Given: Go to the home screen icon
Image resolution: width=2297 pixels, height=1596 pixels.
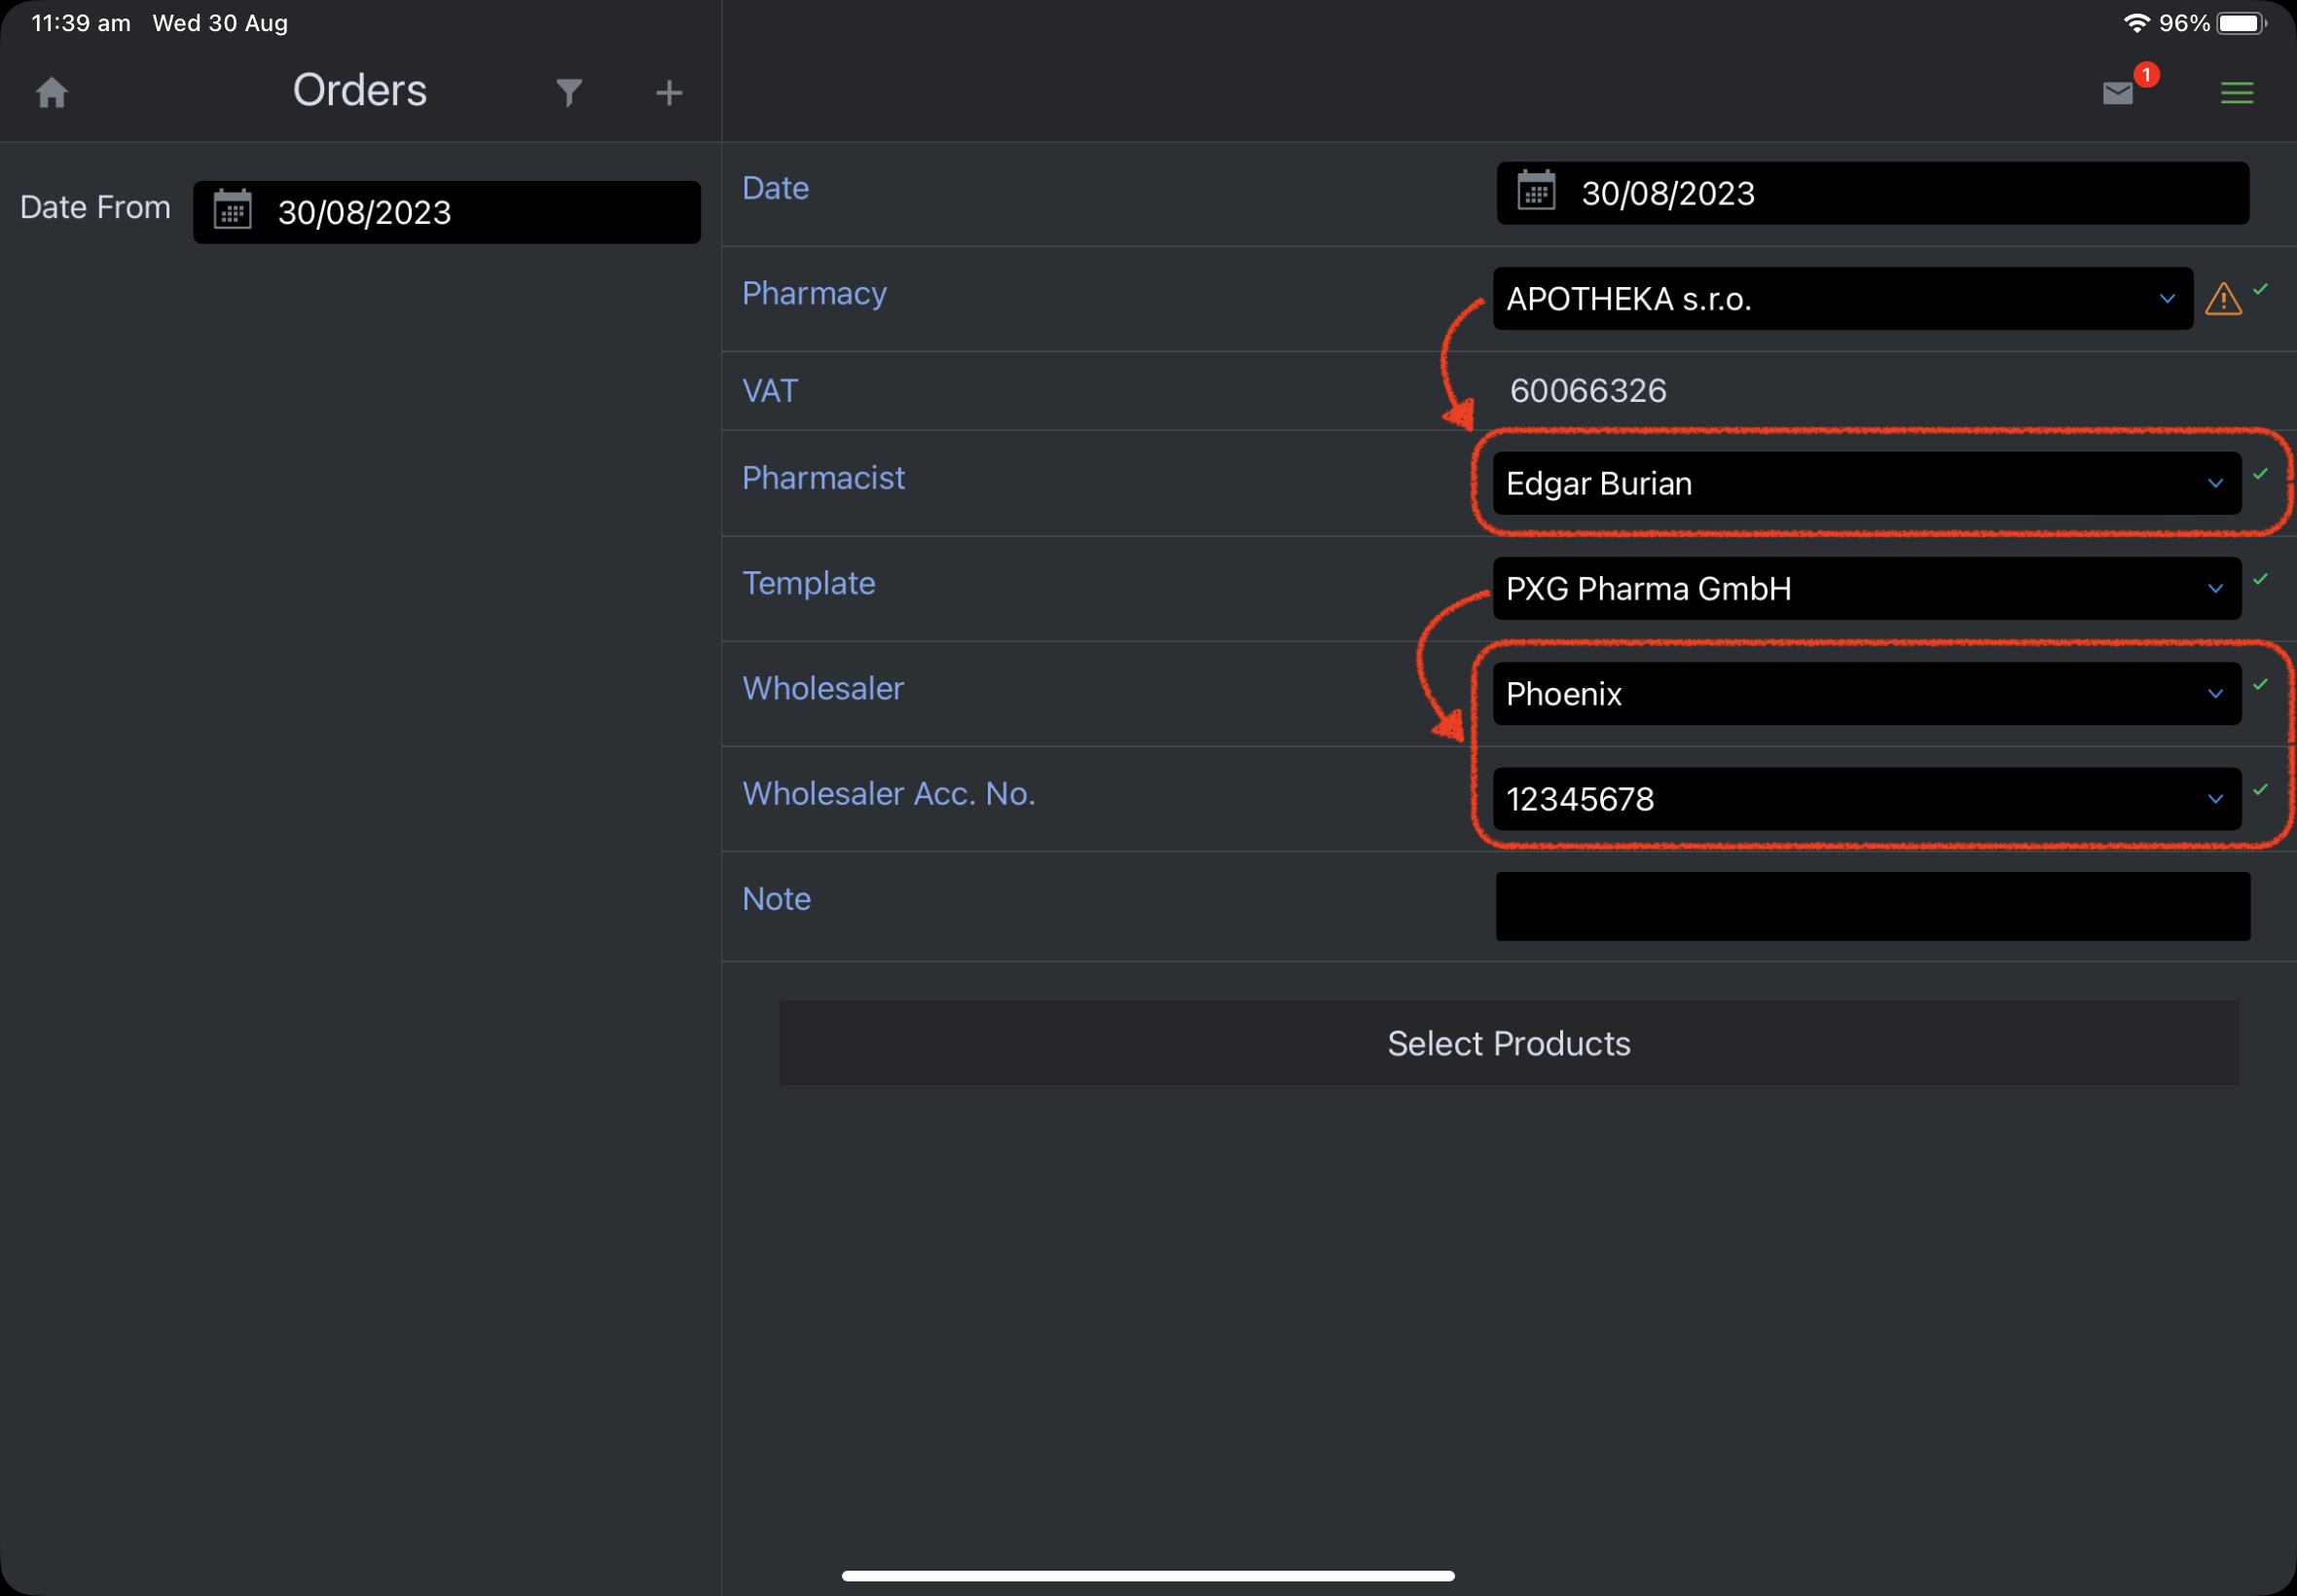Looking at the screenshot, I should pos(52,93).
